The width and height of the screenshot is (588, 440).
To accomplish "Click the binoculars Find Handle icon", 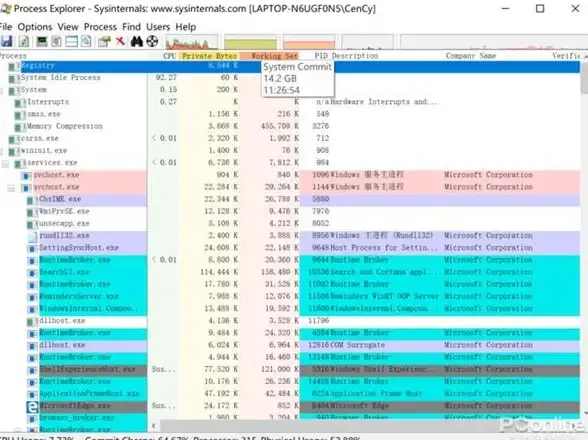I will [x=136, y=41].
